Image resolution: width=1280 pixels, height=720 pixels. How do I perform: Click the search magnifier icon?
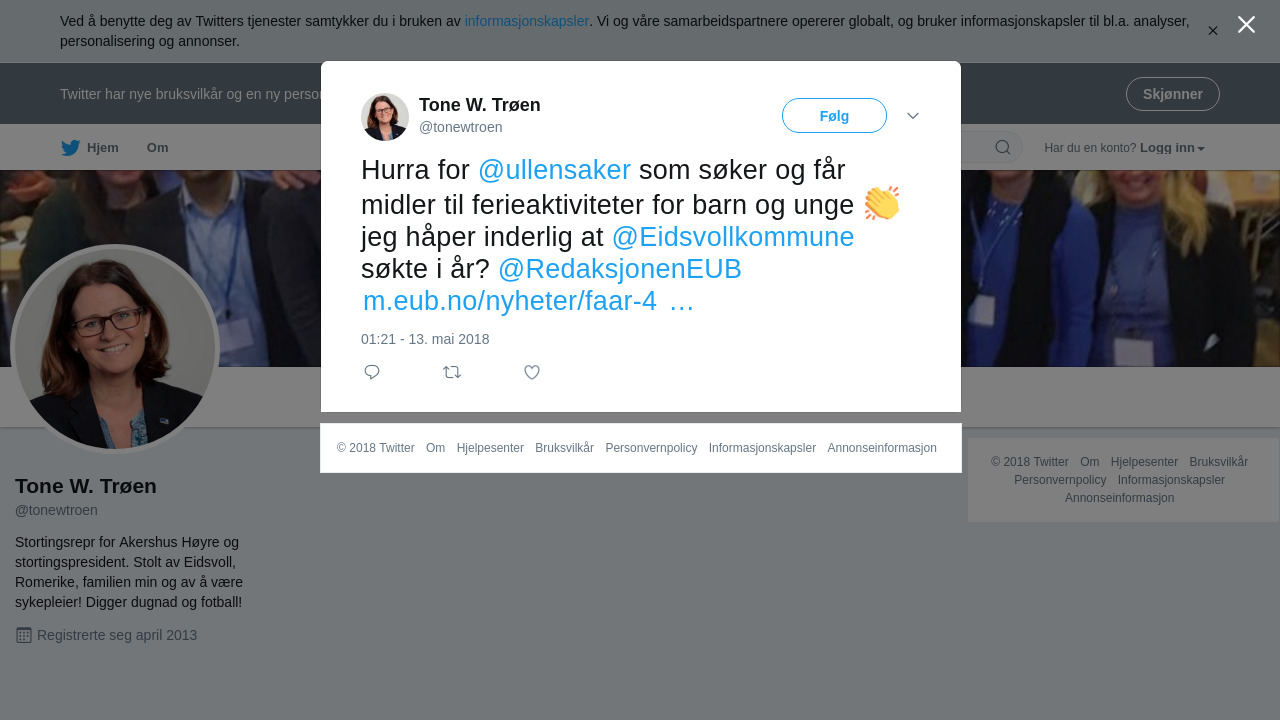pyautogui.click(x=1002, y=148)
